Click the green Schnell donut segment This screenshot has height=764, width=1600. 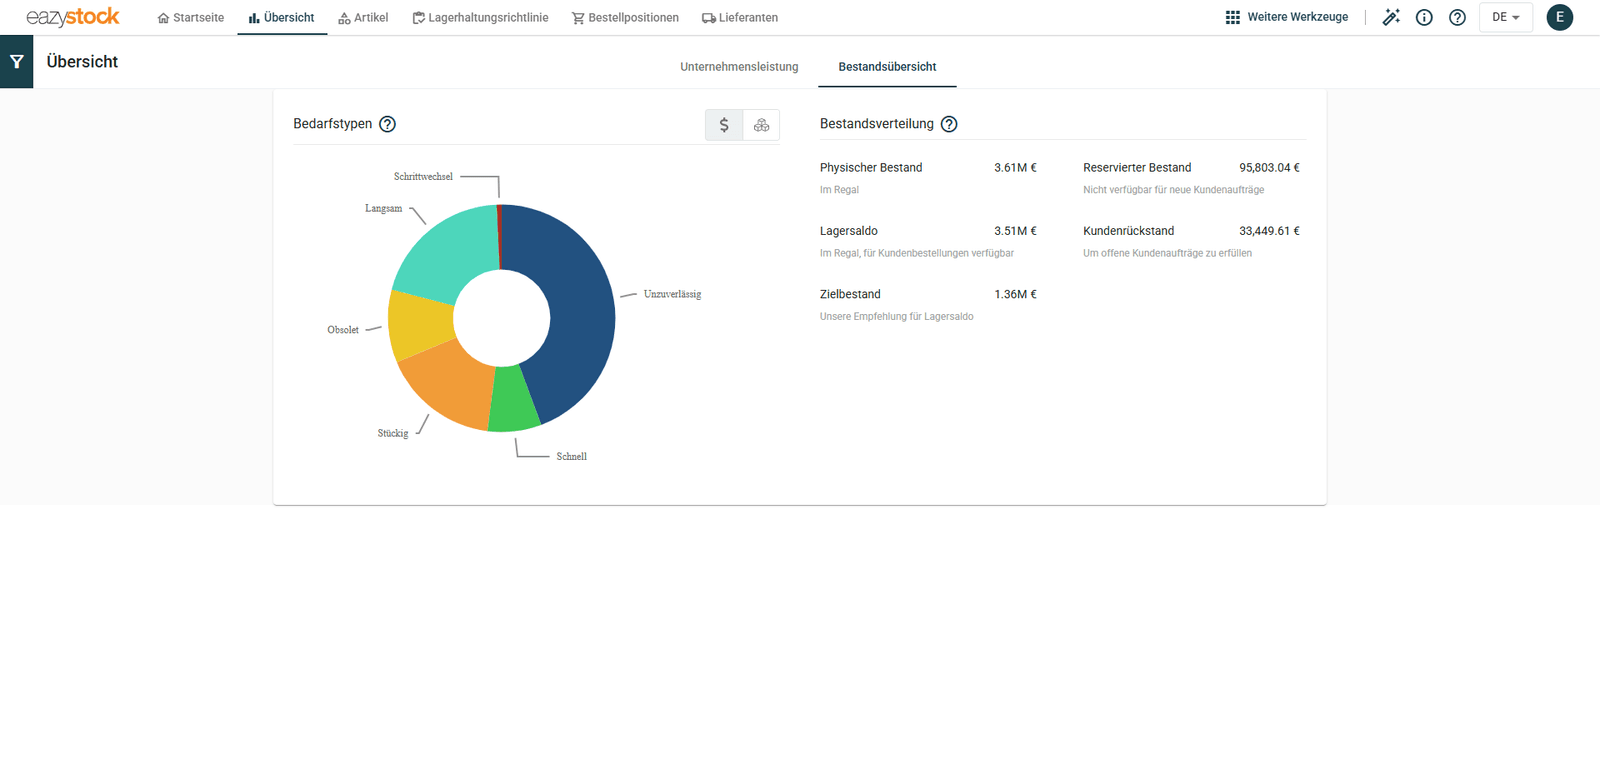[x=514, y=400]
